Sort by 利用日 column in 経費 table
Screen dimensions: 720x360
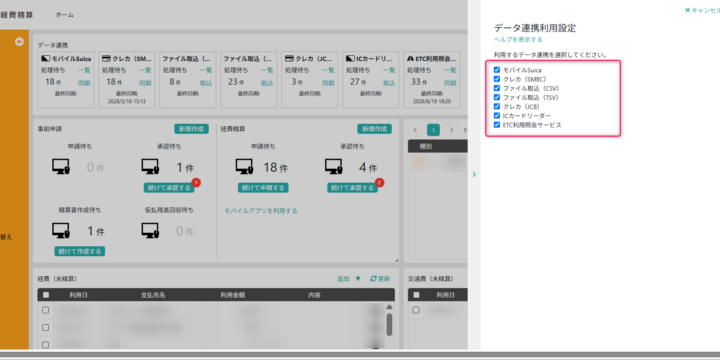pos(78,295)
